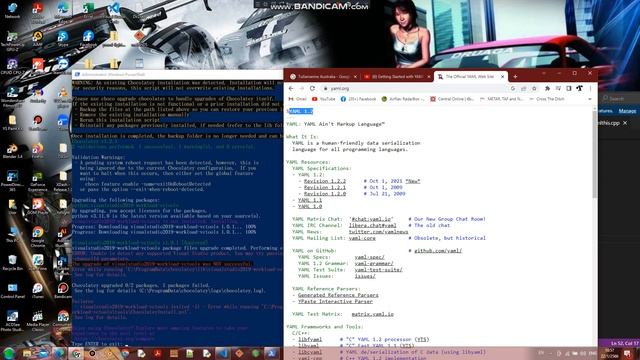Open yaml-grammar/ link
Screen dimensions: 640x360
(x=374, y=263)
